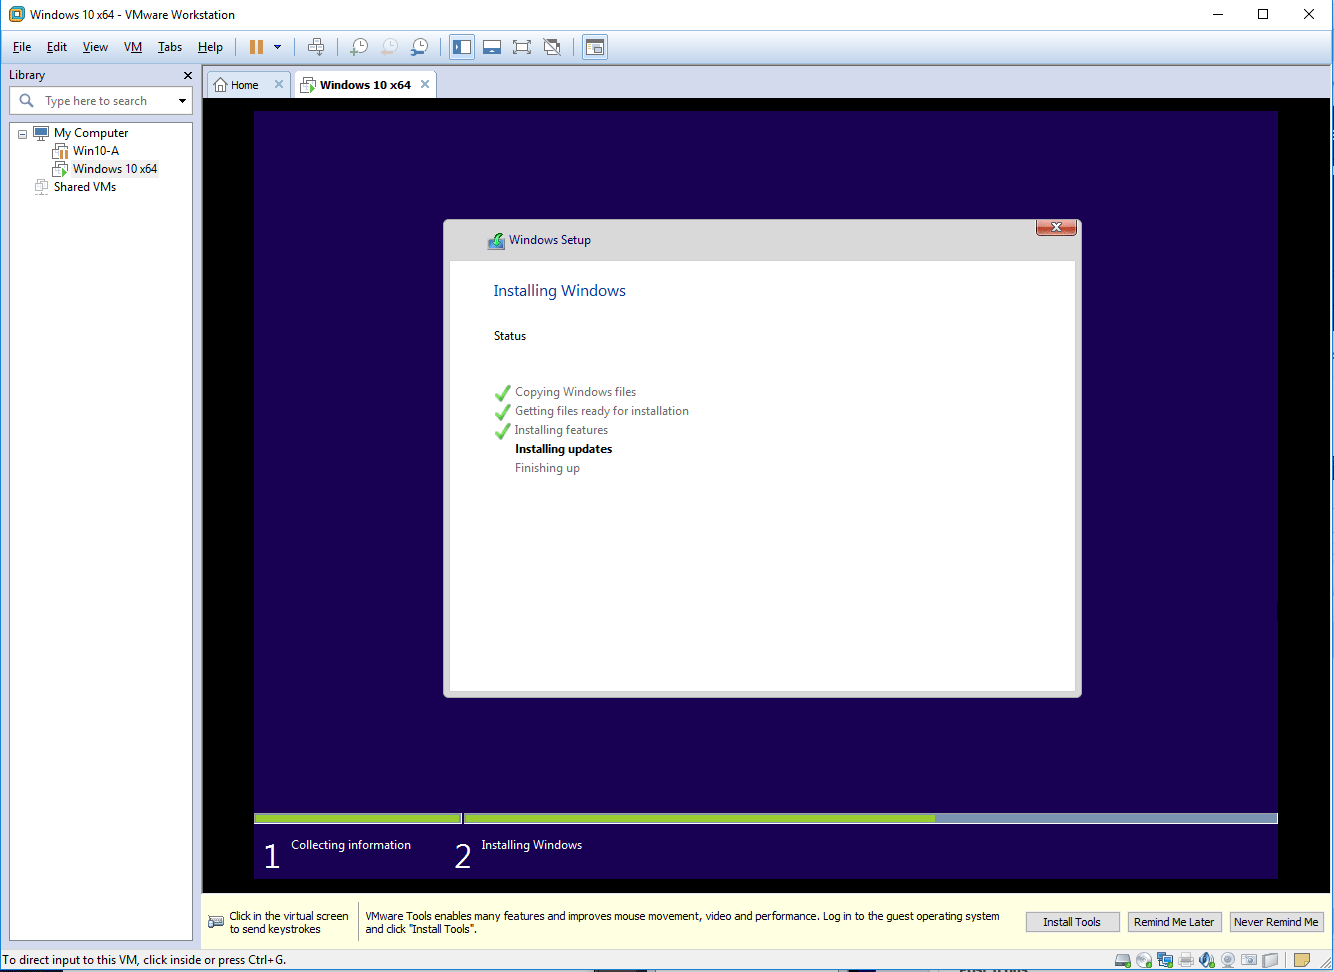
Task: Open the Edit menu
Action: [x=57, y=47]
